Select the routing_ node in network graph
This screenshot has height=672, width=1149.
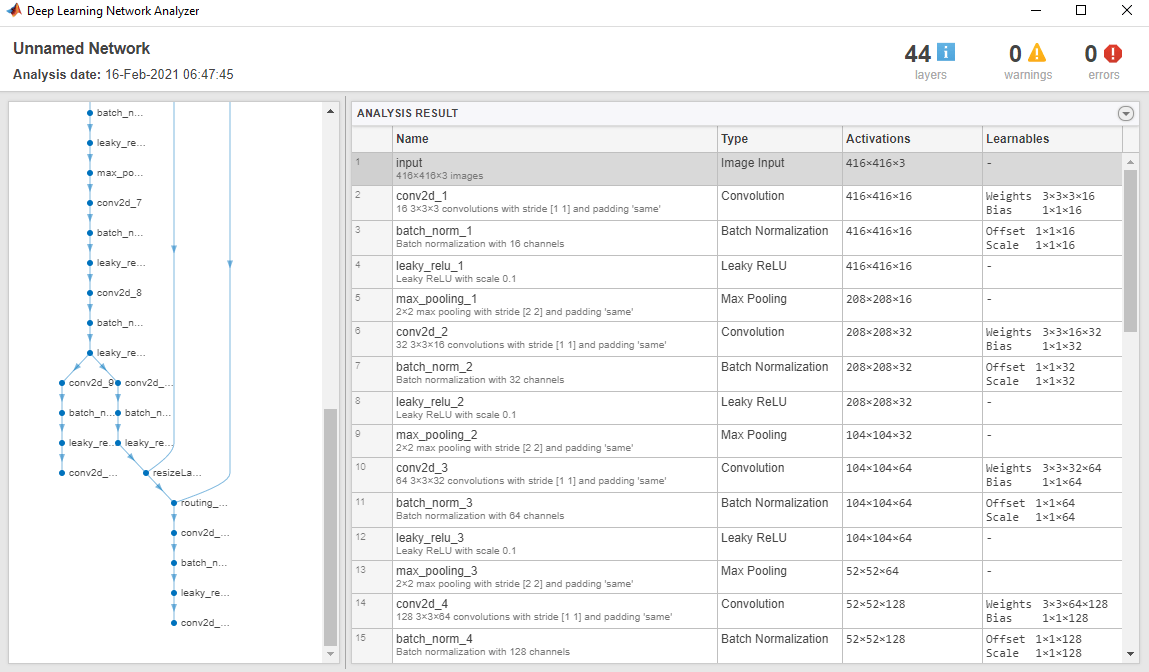pyautogui.click(x=201, y=503)
